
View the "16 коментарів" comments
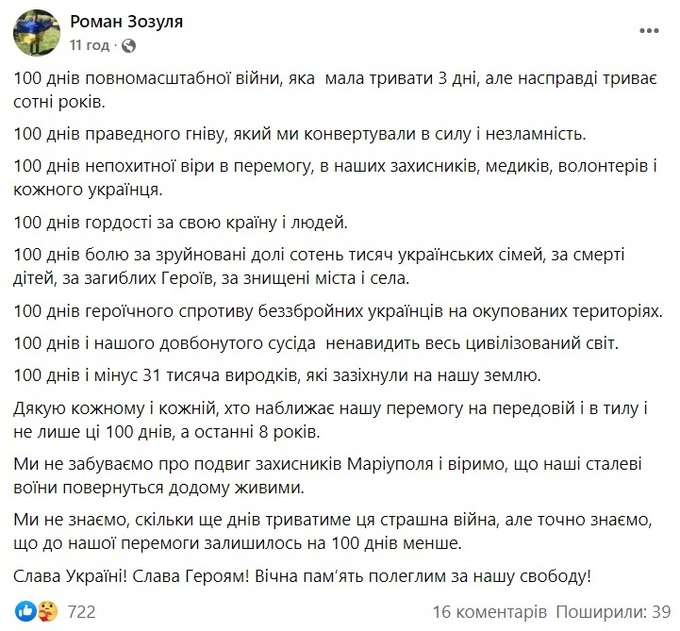point(490,609)
